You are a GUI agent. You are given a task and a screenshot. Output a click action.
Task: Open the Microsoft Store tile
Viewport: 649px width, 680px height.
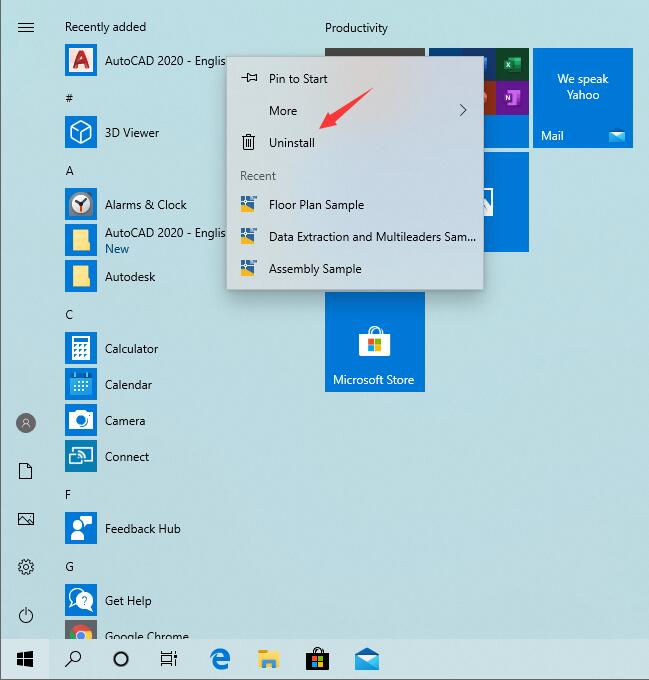(375, 342)
